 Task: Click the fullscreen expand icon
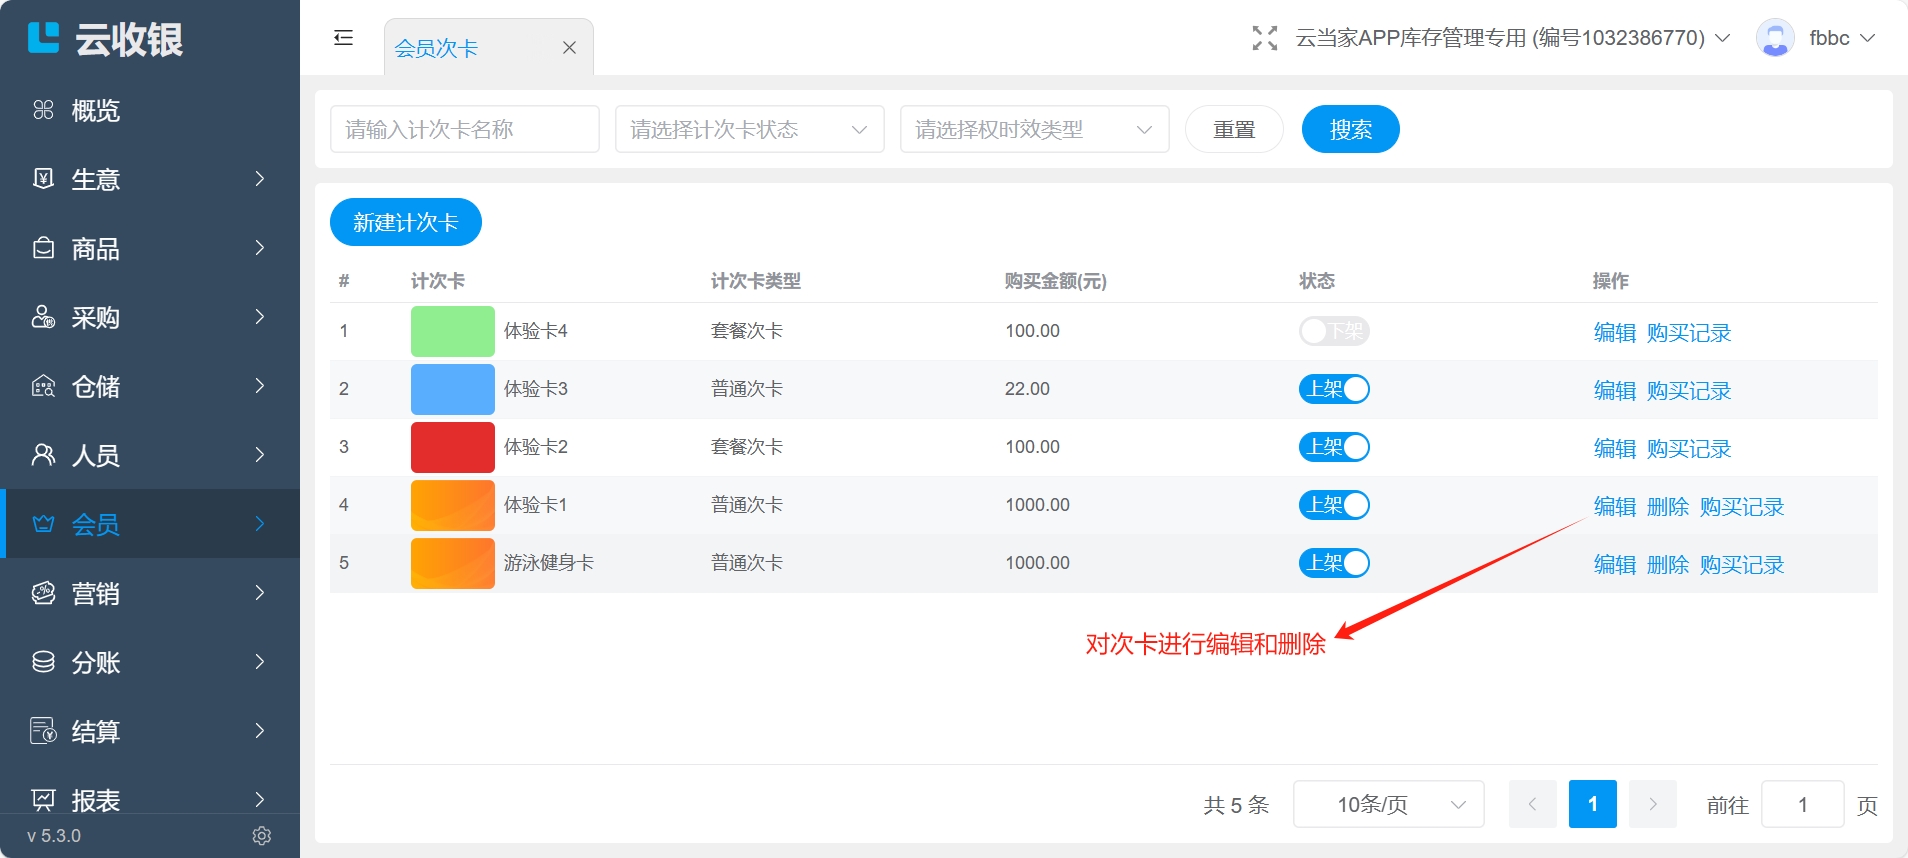click(x=1264, y=38)
